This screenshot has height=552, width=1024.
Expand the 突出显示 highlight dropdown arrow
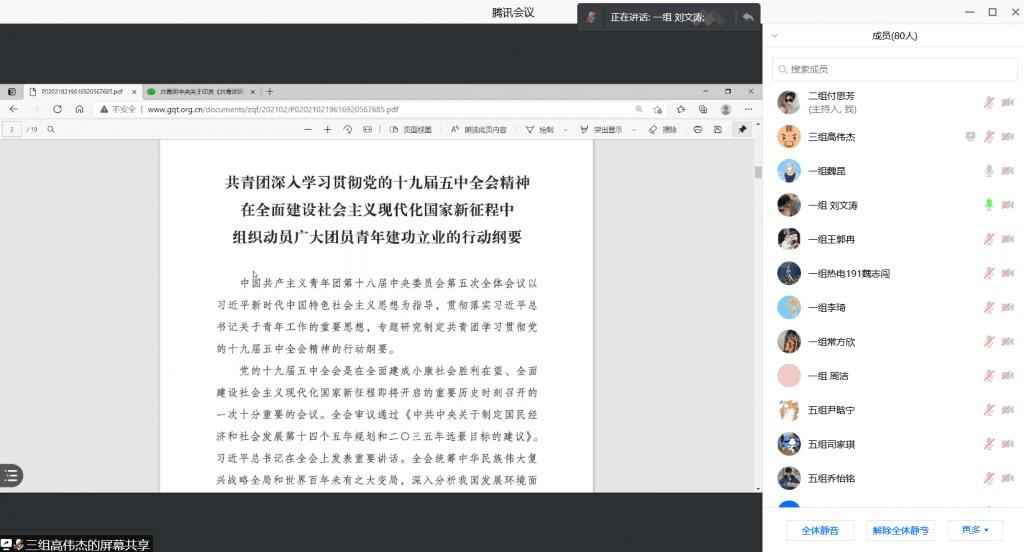[x=634, y=129]
